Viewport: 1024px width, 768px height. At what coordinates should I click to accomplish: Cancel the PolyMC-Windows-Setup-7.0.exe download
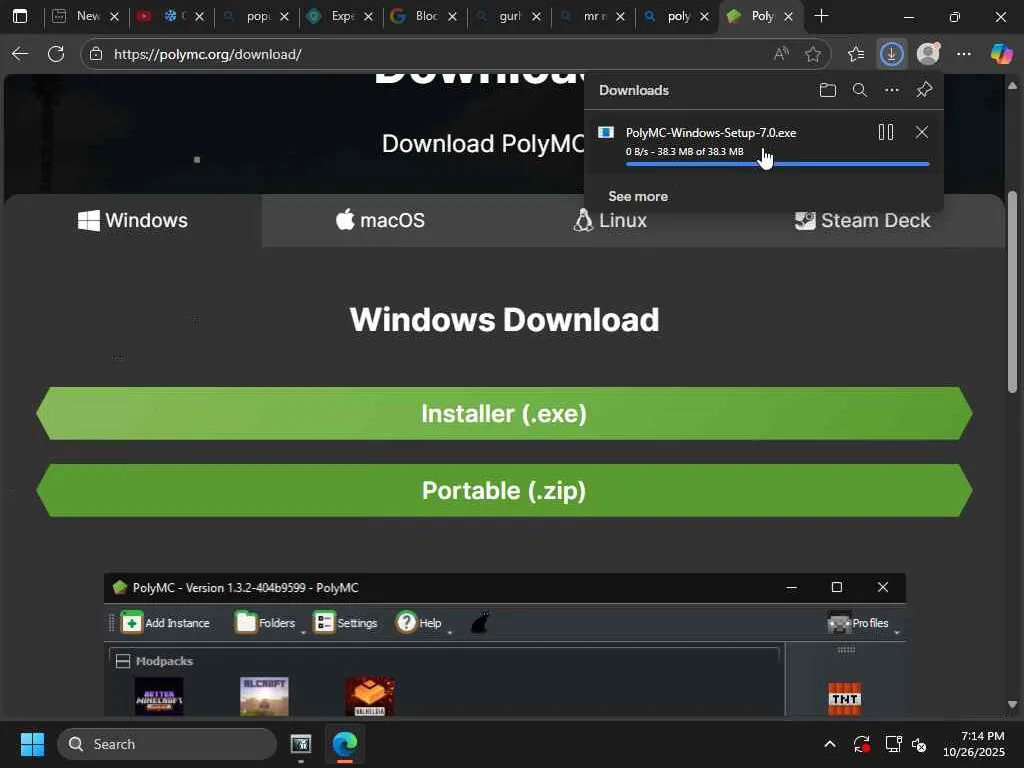921,133
